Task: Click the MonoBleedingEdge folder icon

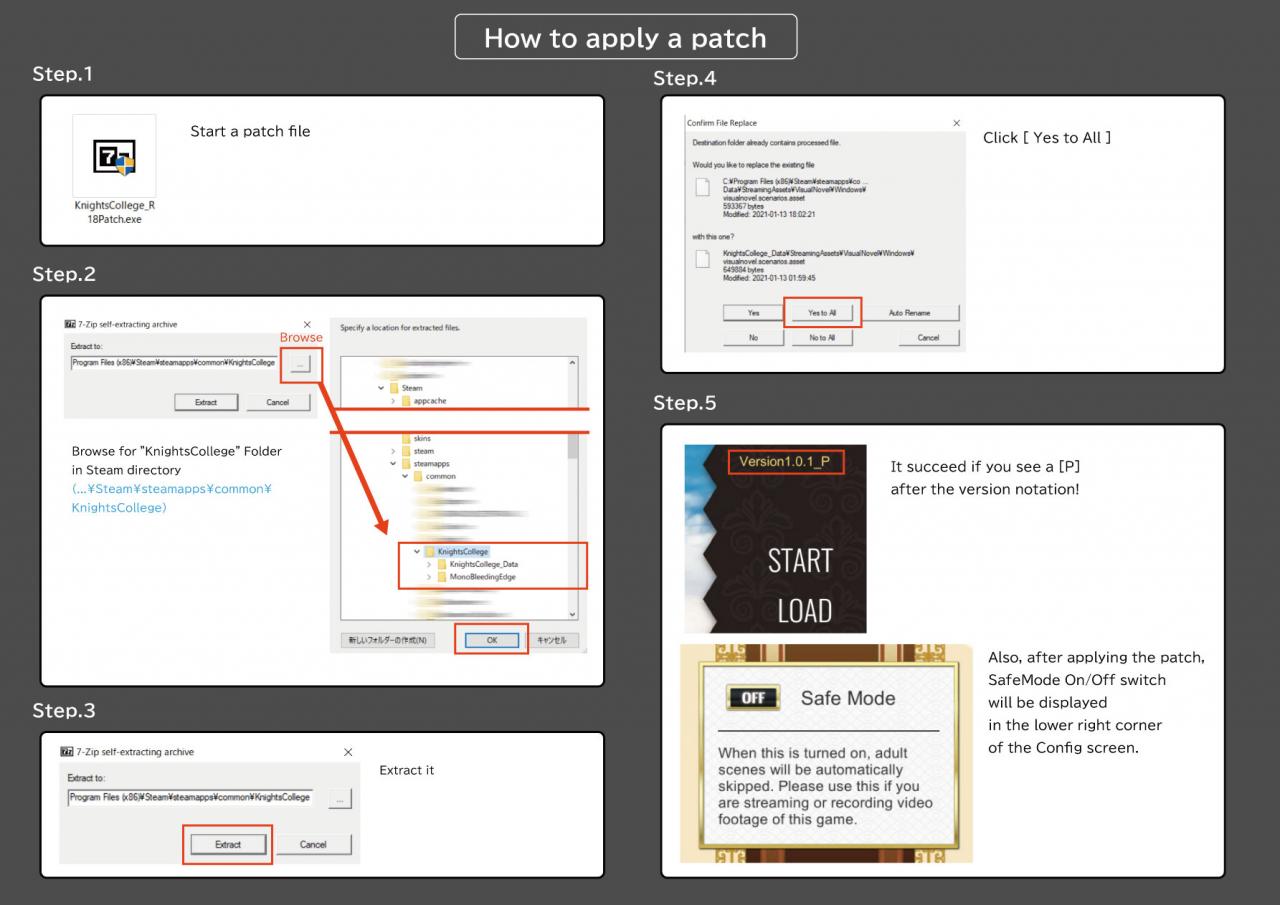Action: [441, 577]
